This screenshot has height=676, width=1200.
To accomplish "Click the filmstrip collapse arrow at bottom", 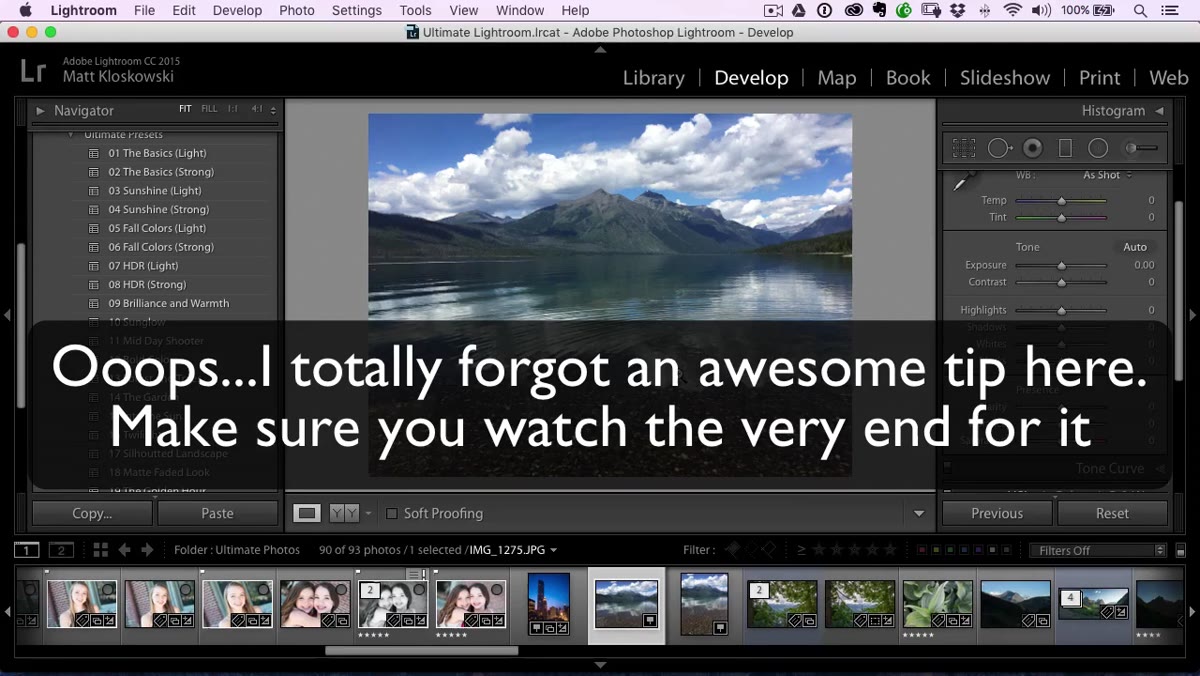I will pos(600,664).
